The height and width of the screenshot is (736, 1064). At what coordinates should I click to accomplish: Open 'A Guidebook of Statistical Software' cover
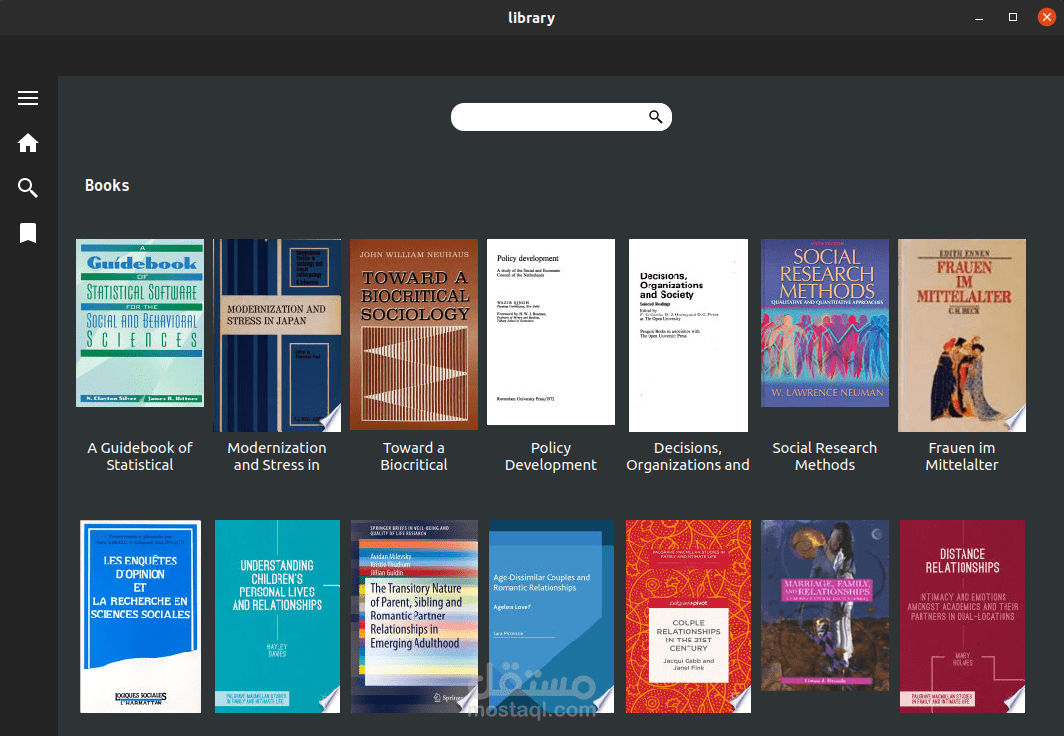[x=140, y=323]
